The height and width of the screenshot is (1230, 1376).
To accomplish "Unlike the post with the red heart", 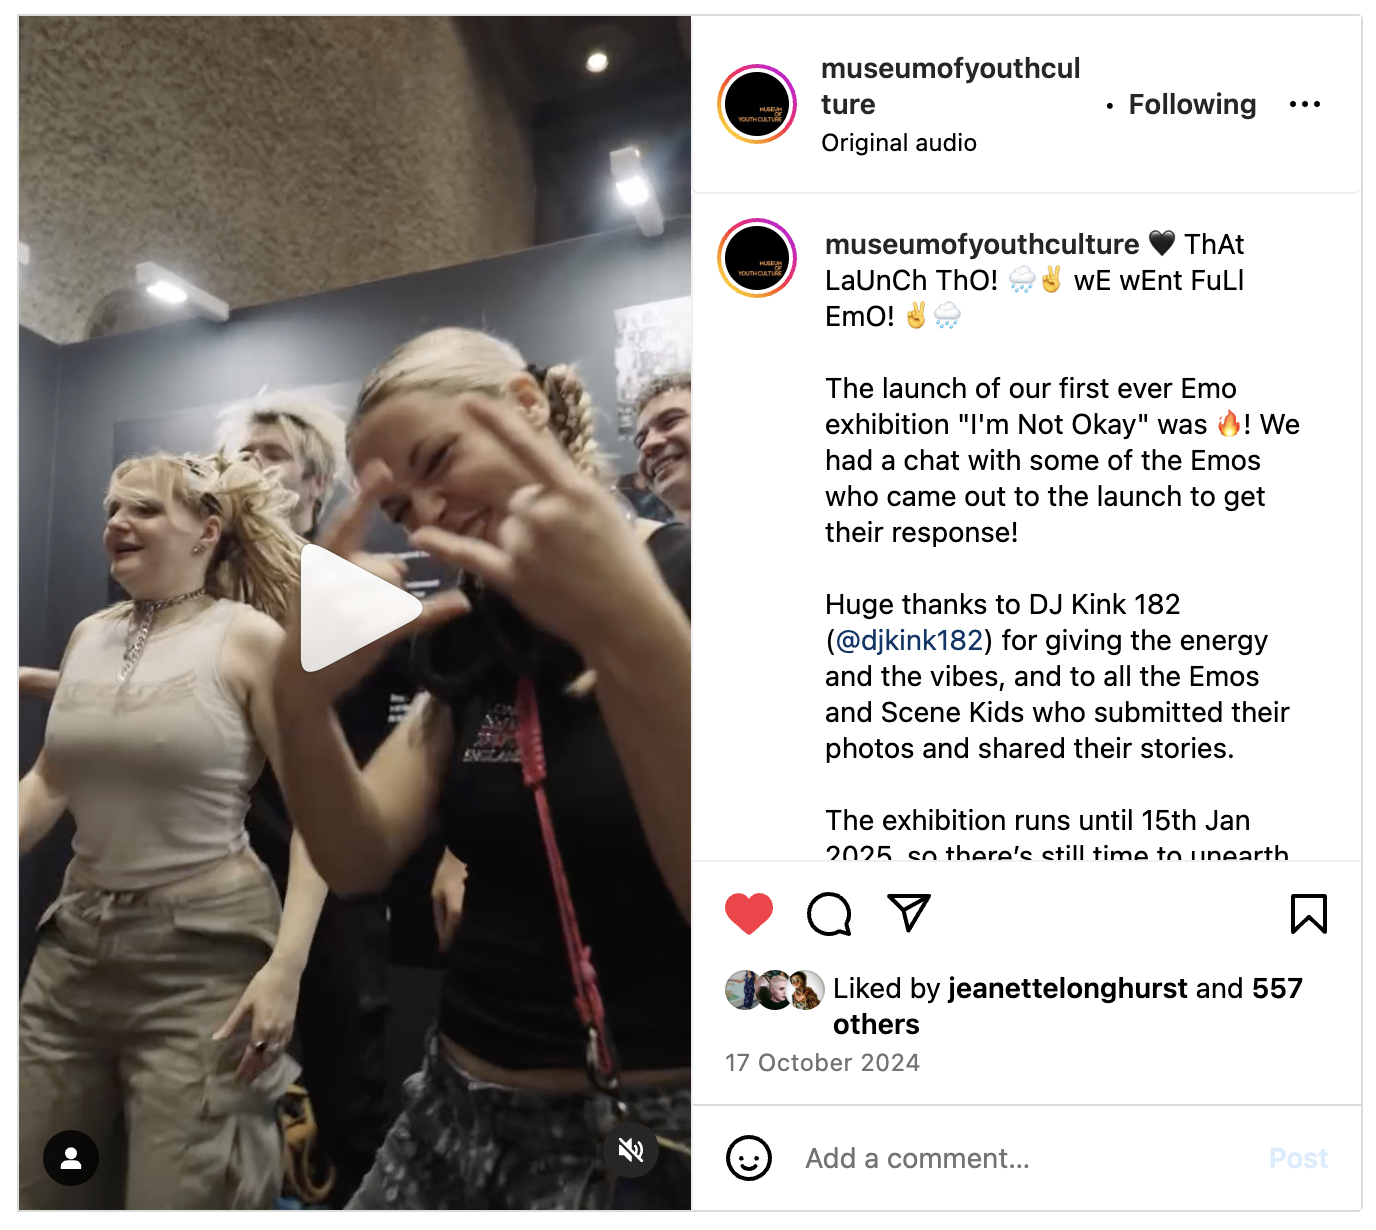I will click(x=748, y=913).
